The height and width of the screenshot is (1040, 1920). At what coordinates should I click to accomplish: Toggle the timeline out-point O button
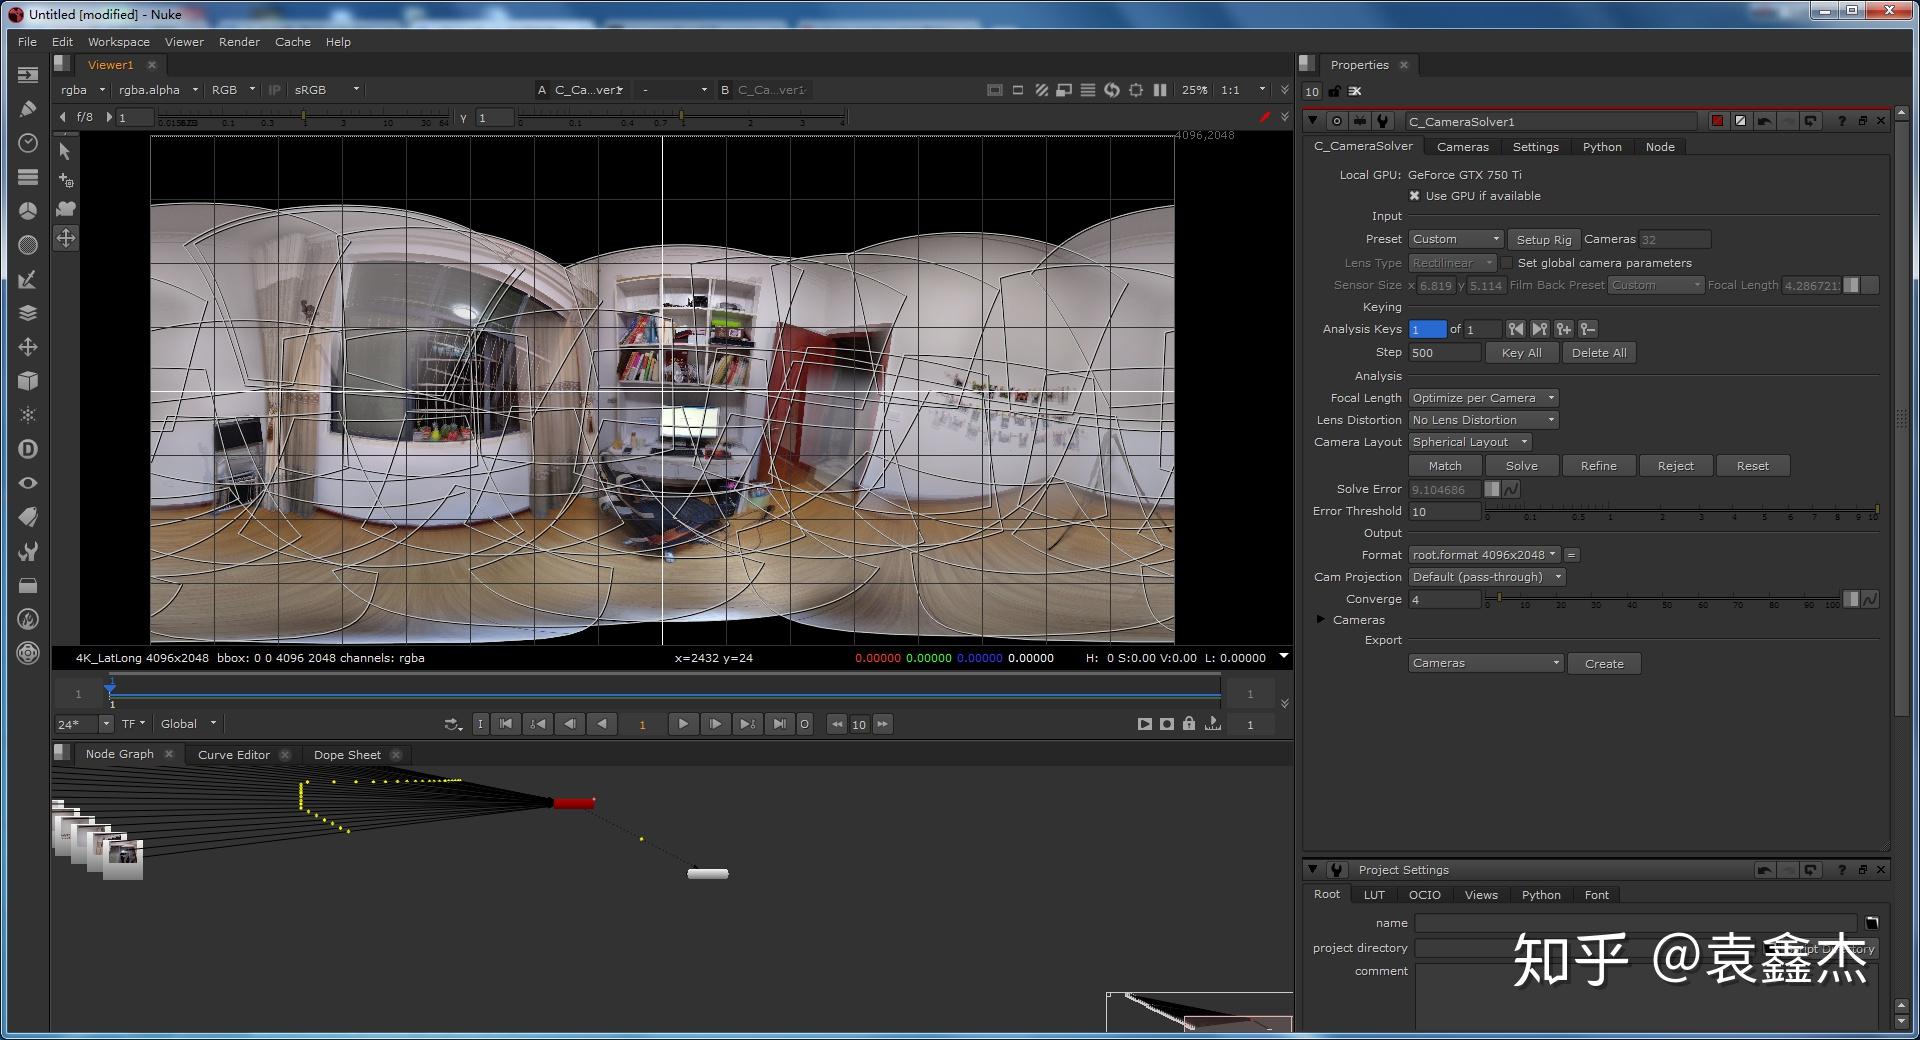click(x=804, y=724)
